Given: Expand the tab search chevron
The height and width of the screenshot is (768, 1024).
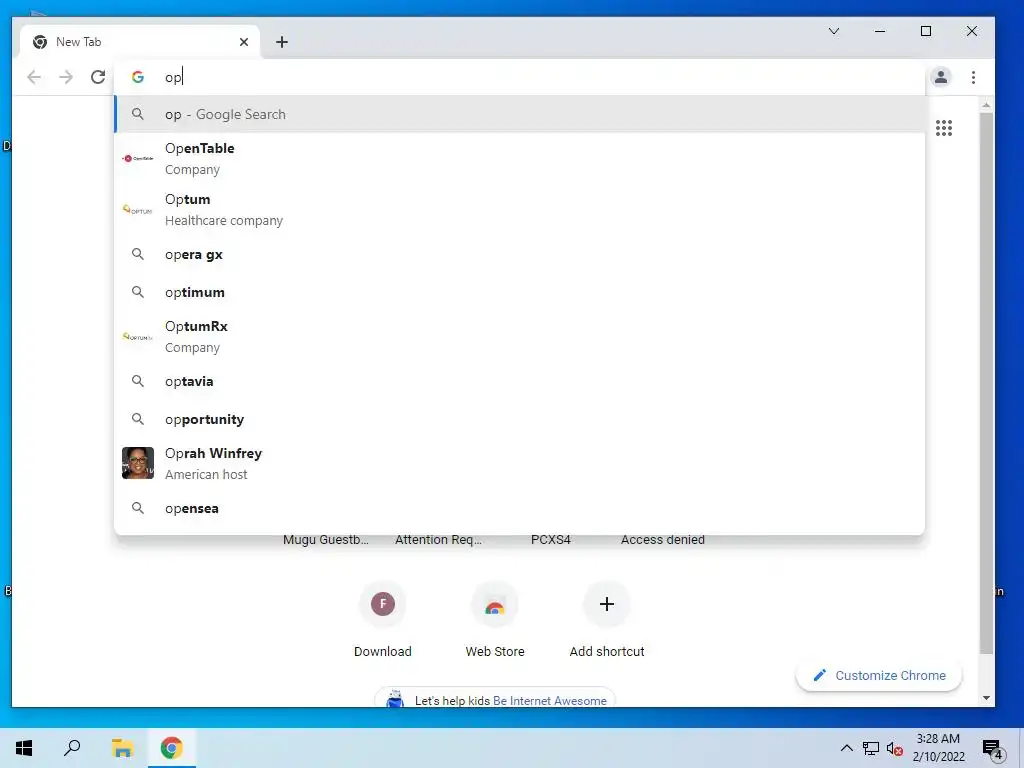Looking at the screenshot, I should [x=834, y=31].
